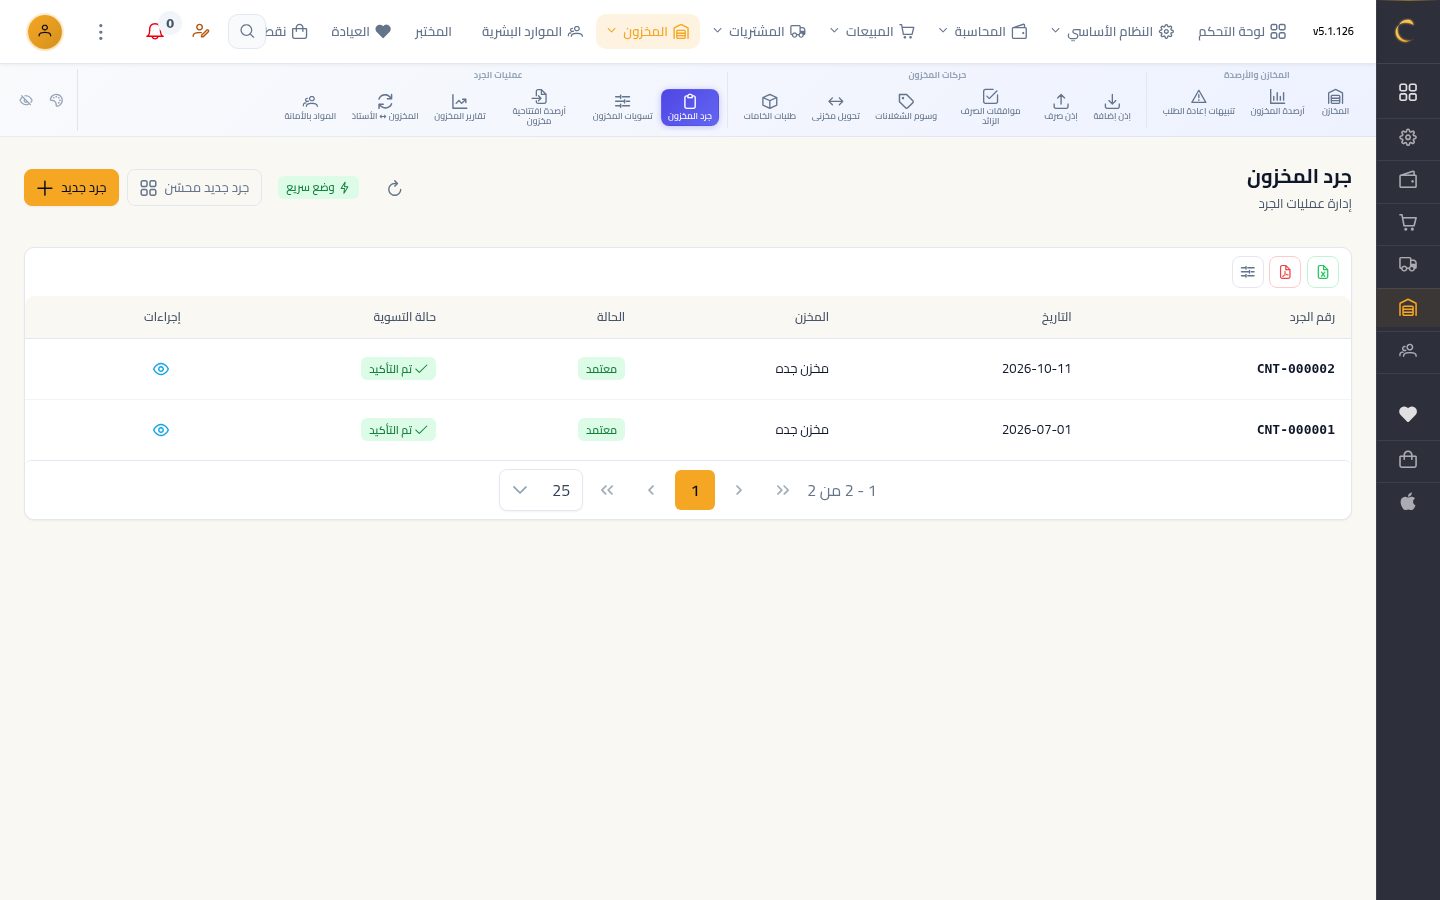Image resolution: width=1440 pixels, height=900 pixels.
Task: Click جرد جديد محسّن enhanced count button
Action: pos(194,188)
